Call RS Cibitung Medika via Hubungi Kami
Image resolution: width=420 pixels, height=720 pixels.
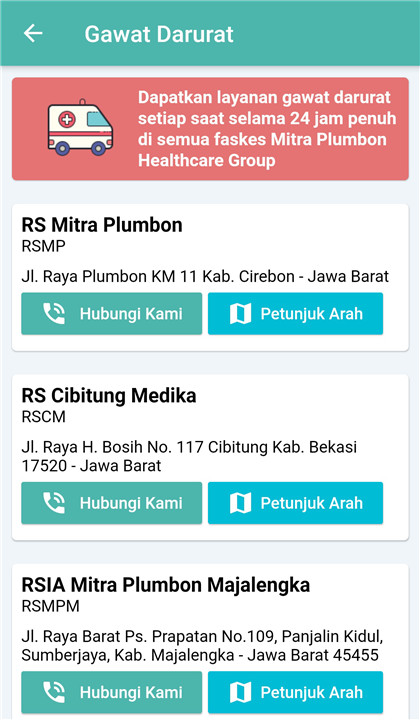point(112,503)
